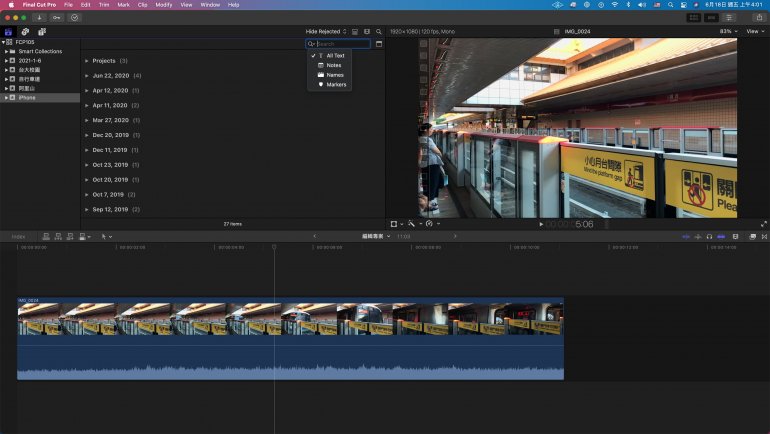Toggle the Inspector panel button
Image resolution: width=770 pixels, height=434 pixels.
[729, 17]
